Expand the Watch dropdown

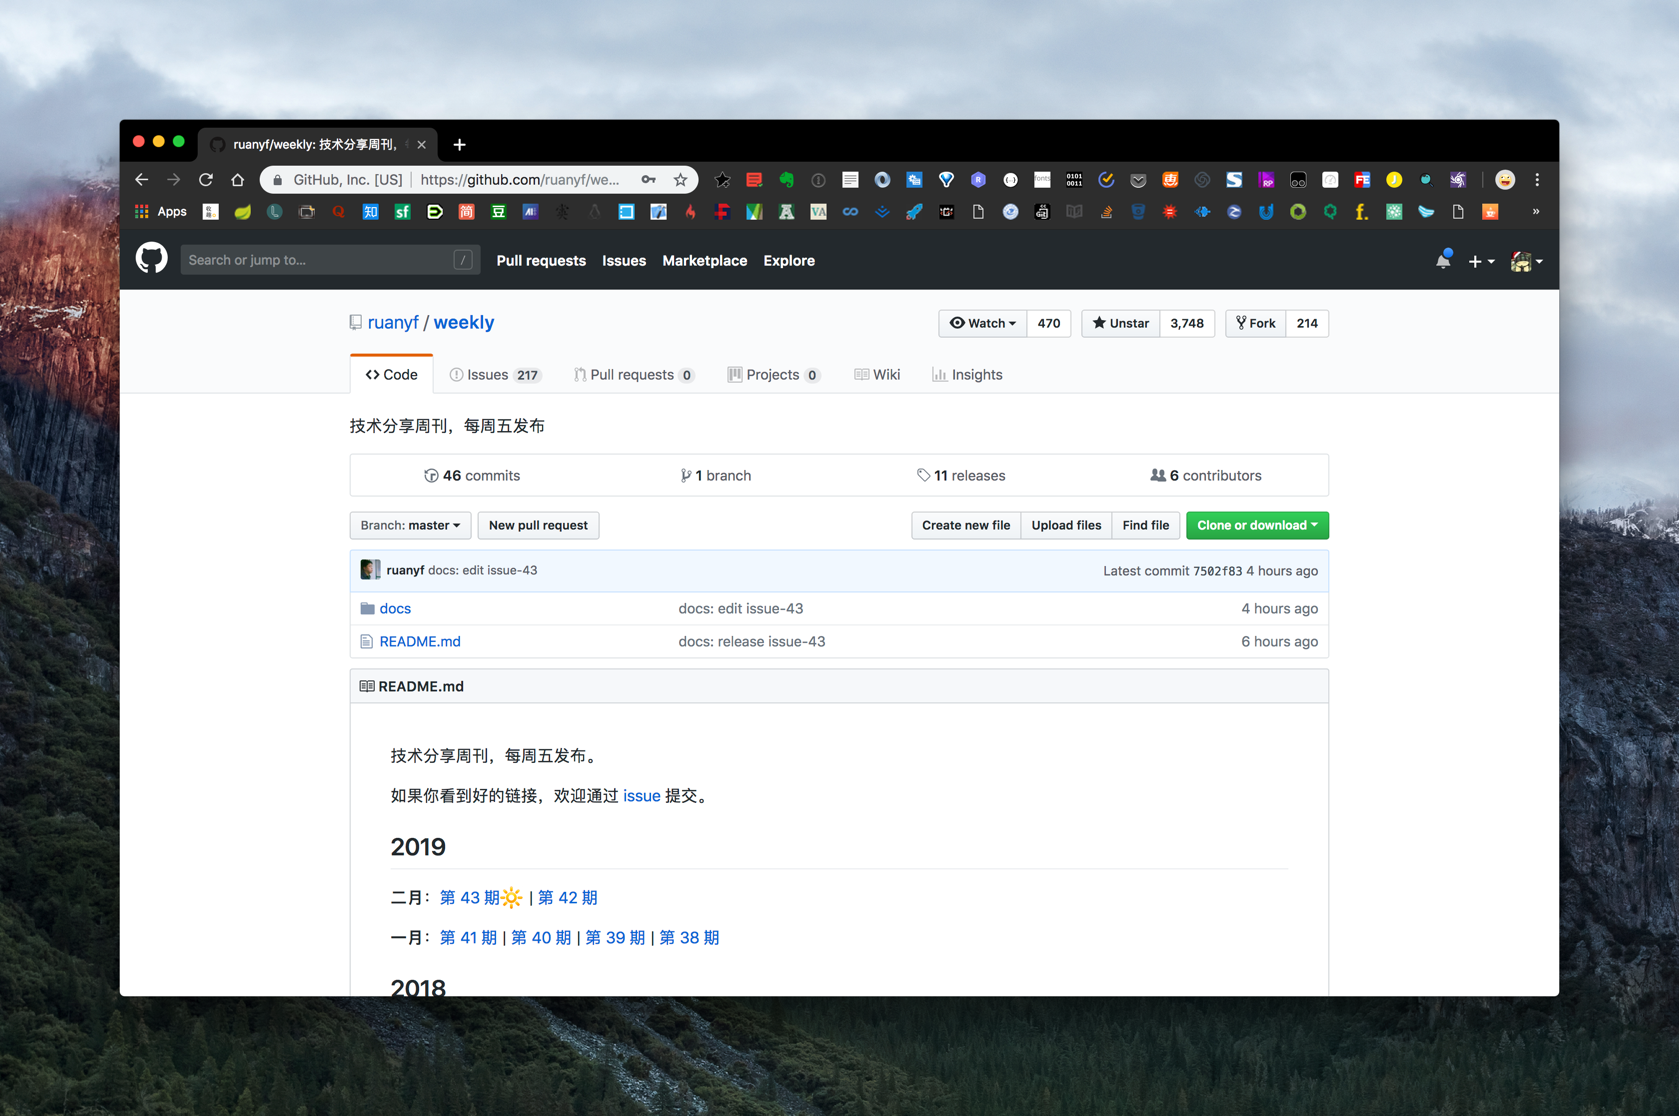(982, 323)
